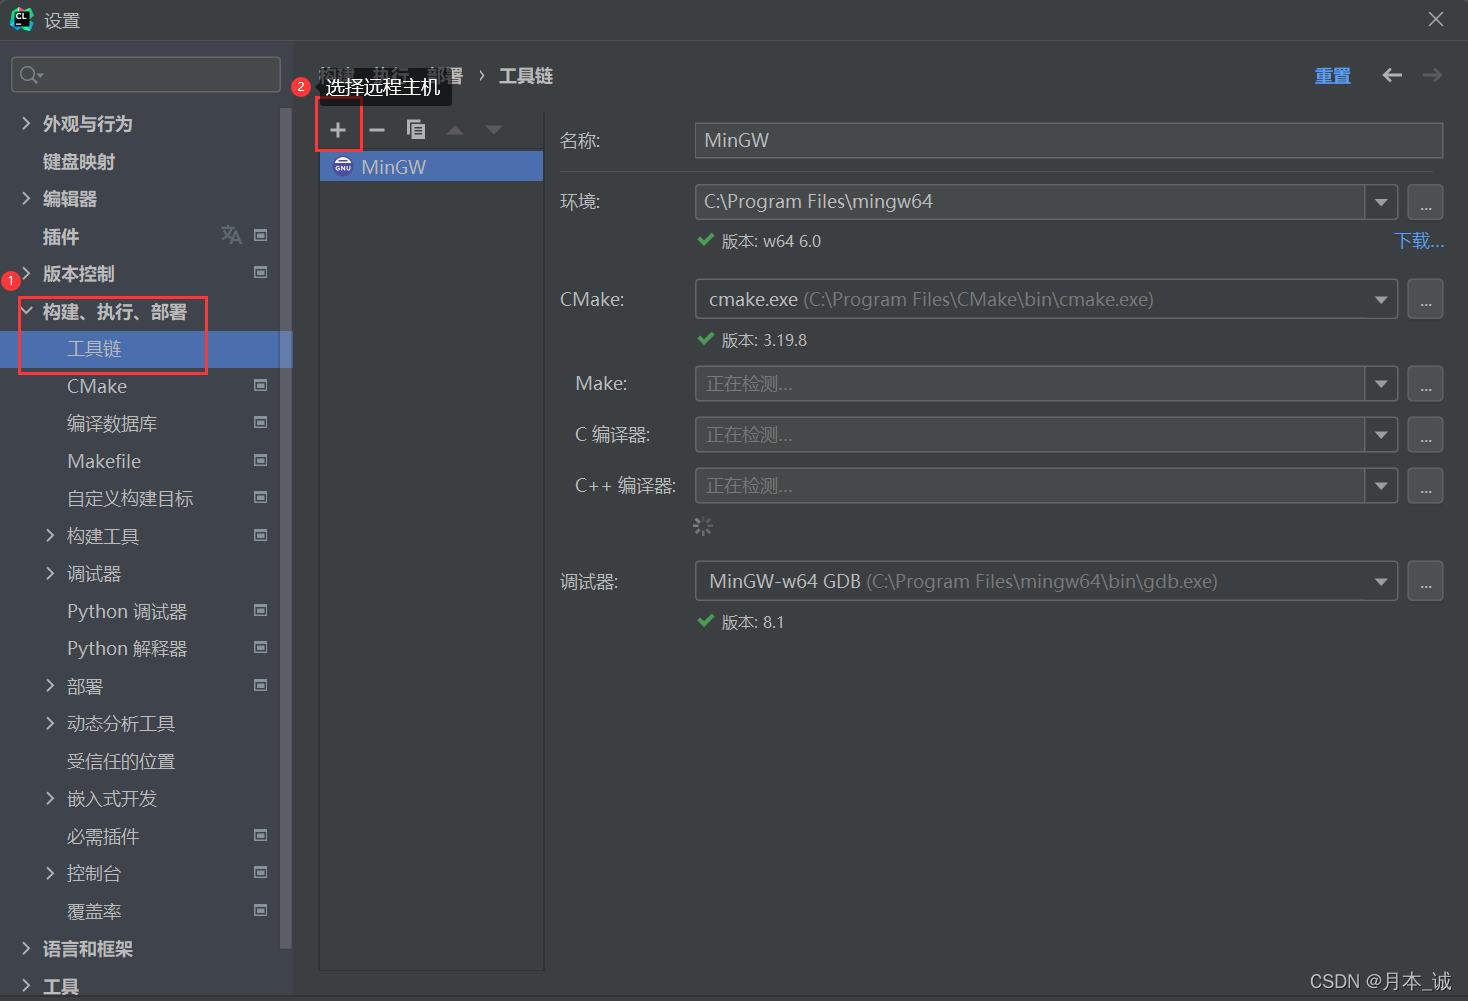Image resolution: width=1468 pixels, height=1001 pixels.
Task: Close the 设置 dialog with the X button
Action: pyautogui.click(x=1436, y=19)
